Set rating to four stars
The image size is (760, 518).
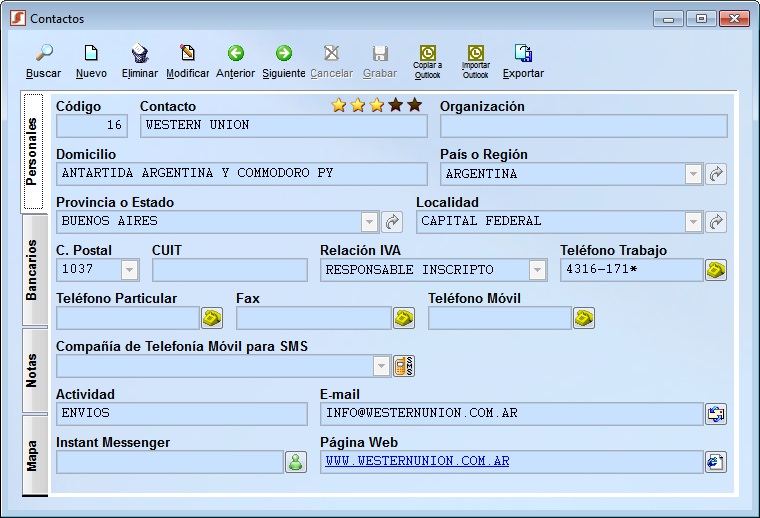396,105
